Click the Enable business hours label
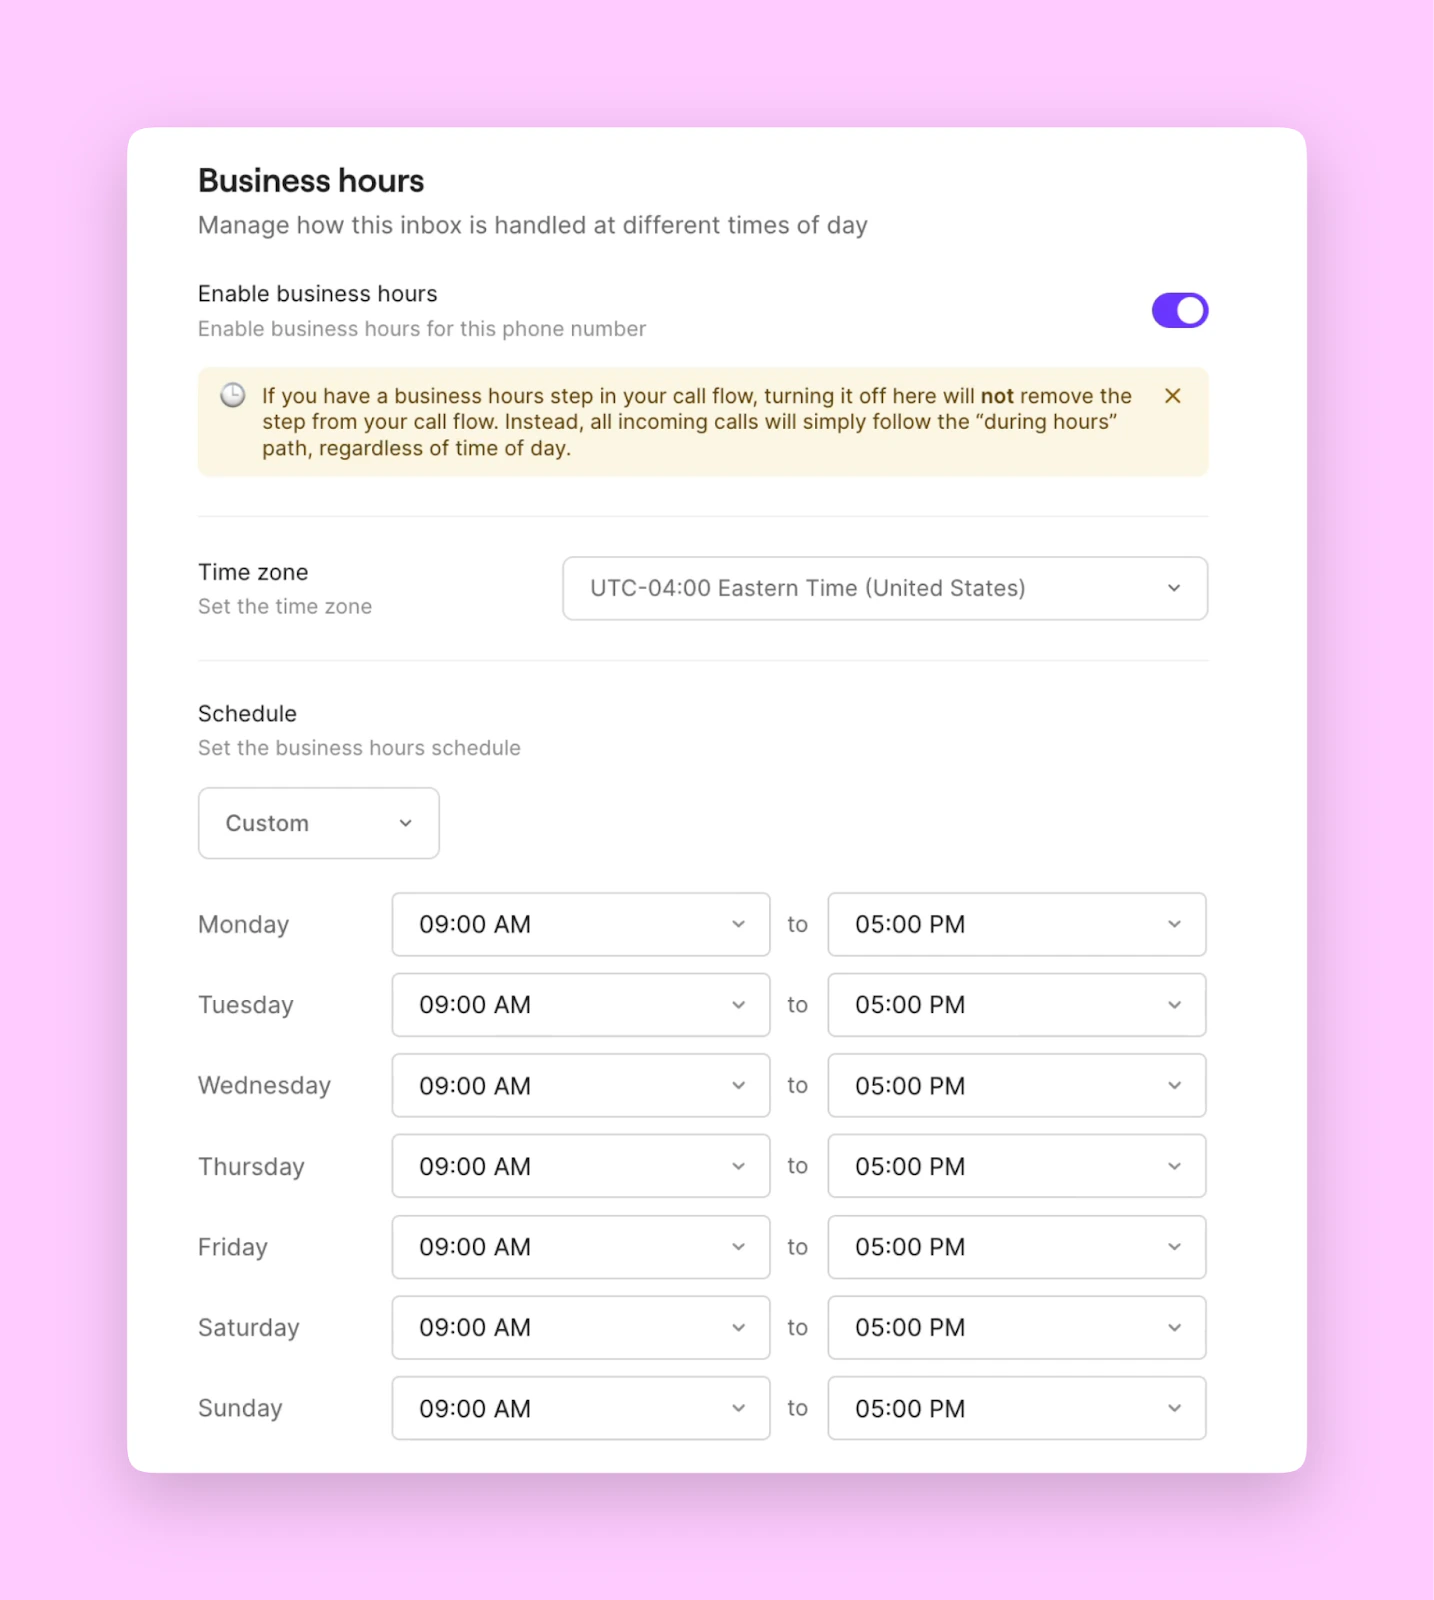The width and height of the screenshot is (1434, 1600). coord(318,294)
